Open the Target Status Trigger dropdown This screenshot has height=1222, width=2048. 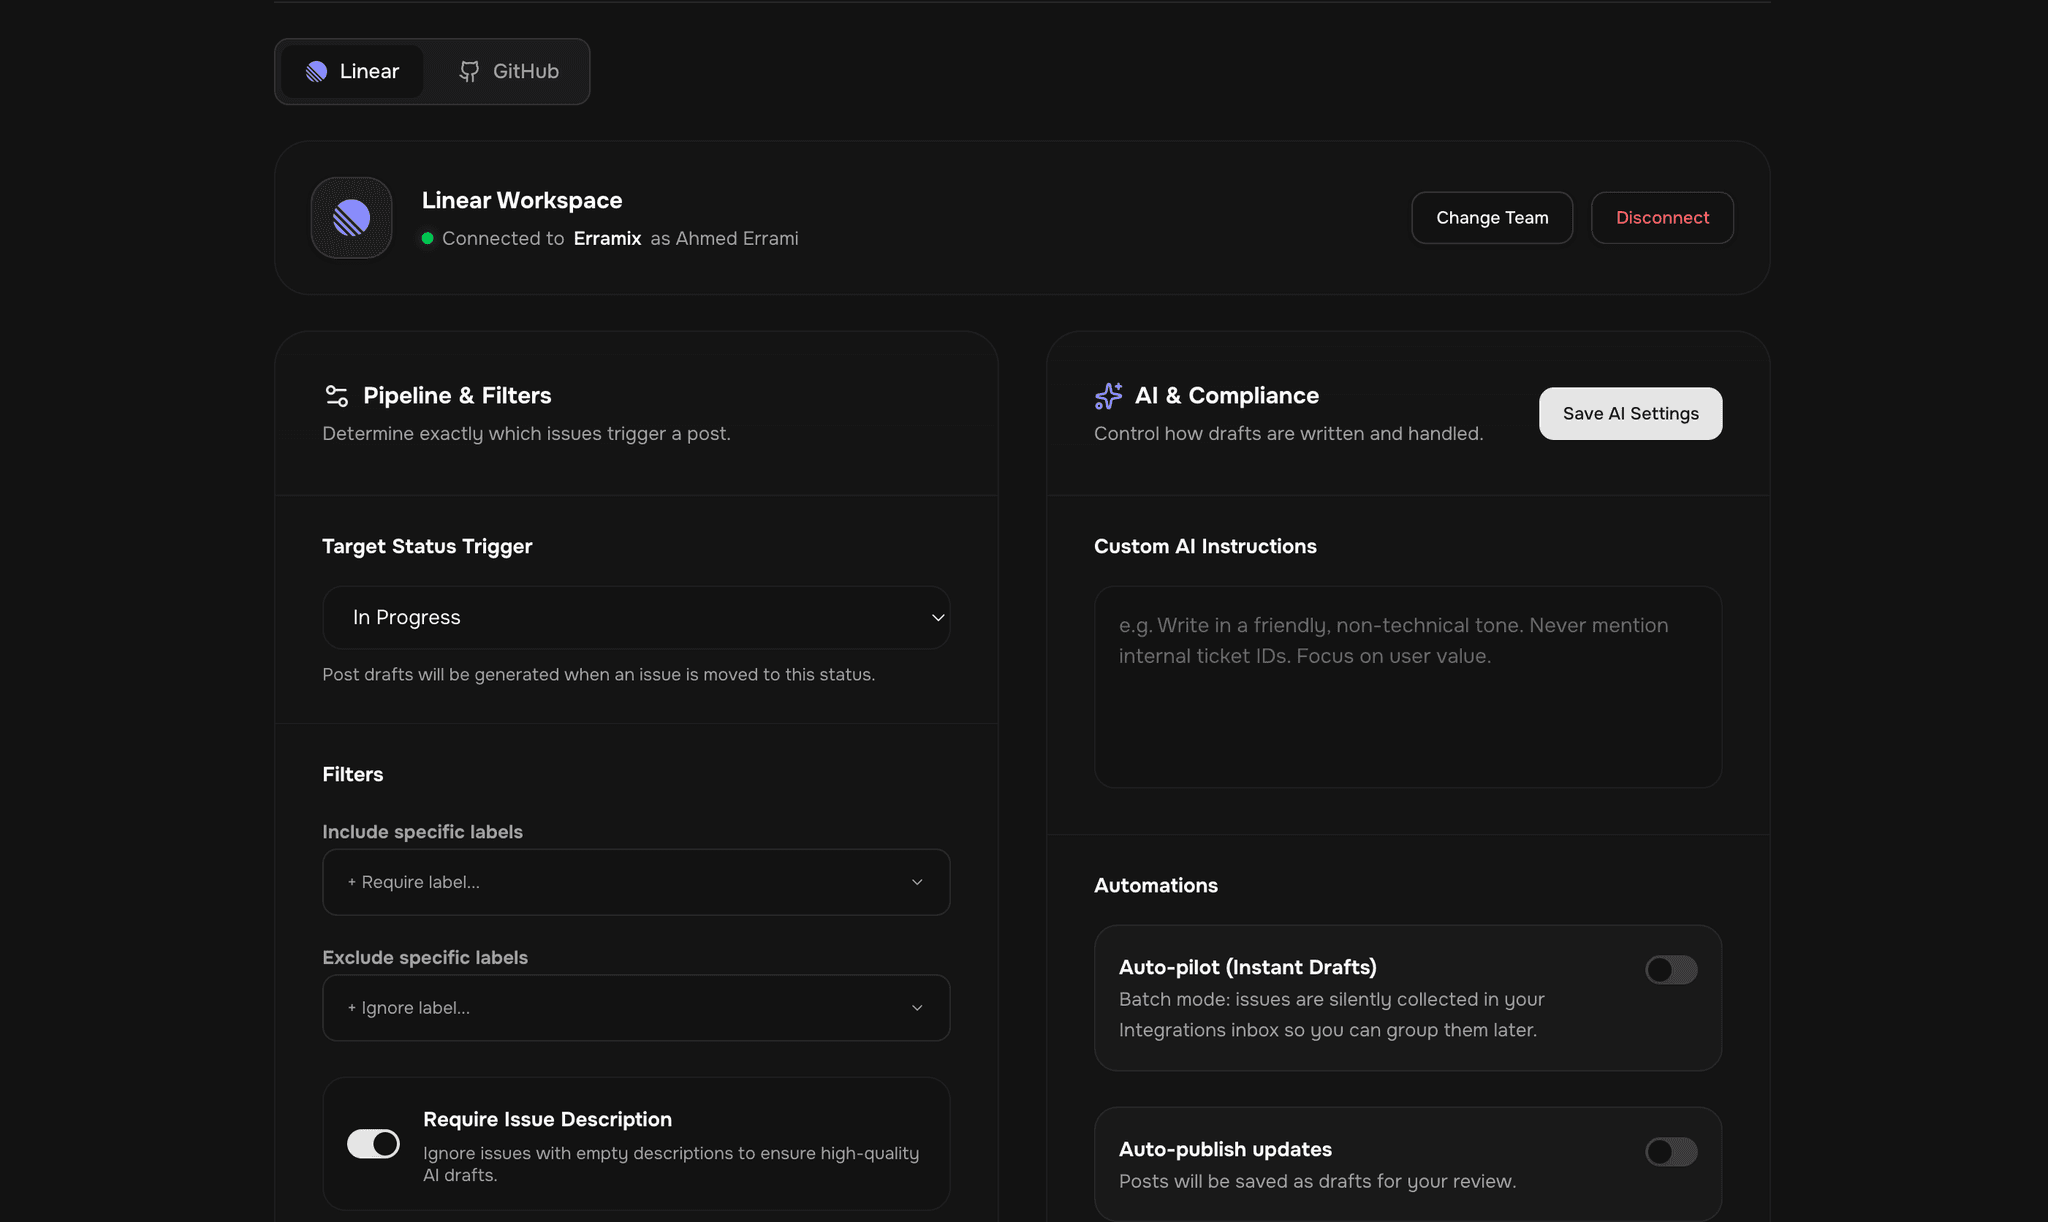click(x=636, y=617)
